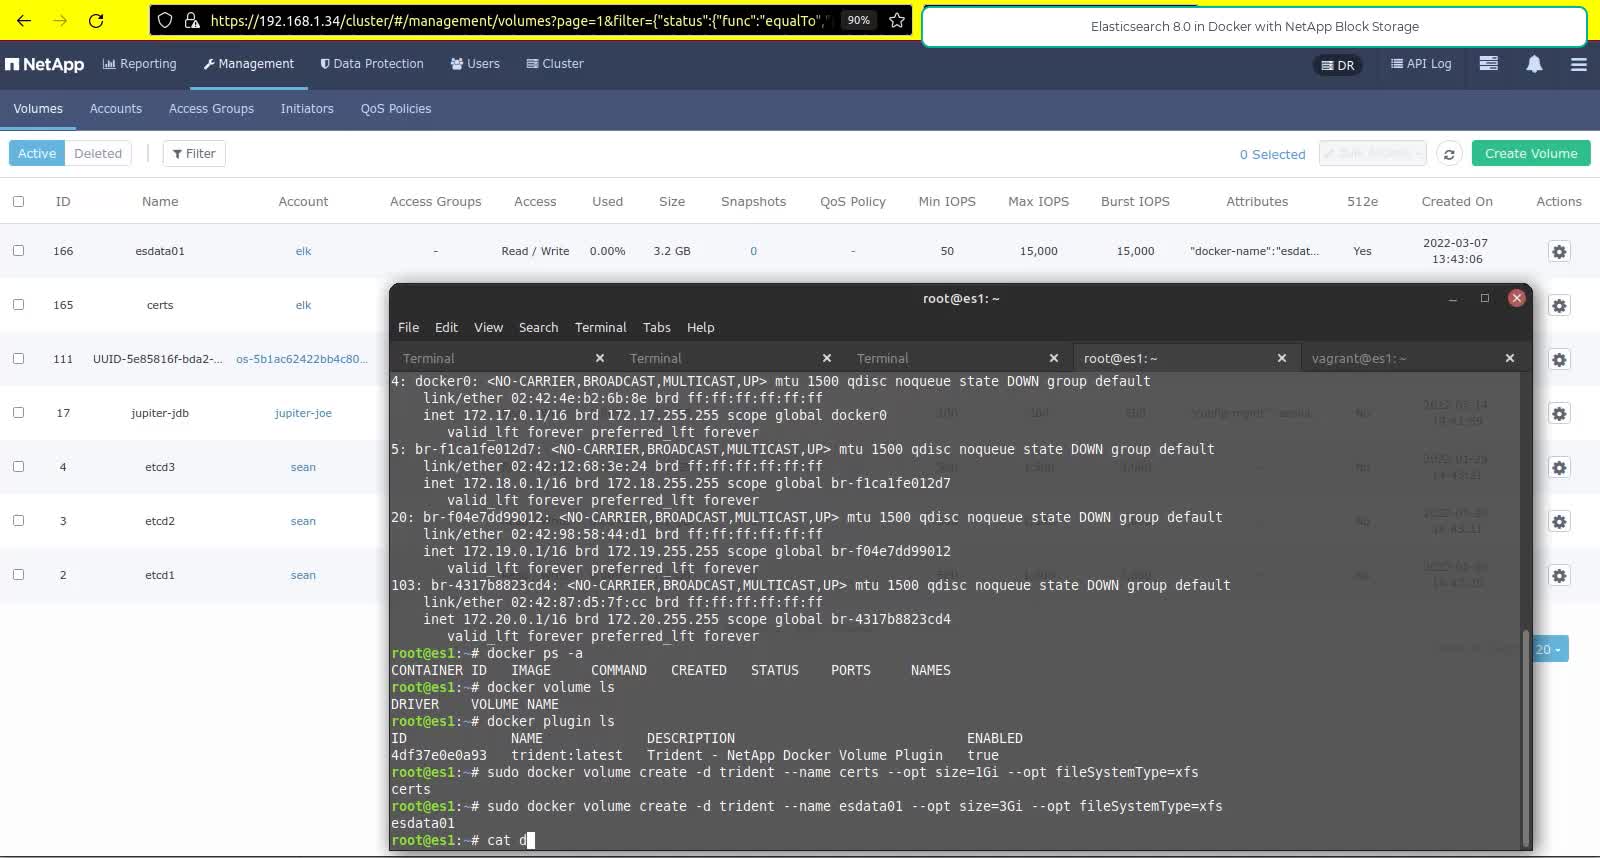Open the hamburger menu at top right

[1579, 64]
